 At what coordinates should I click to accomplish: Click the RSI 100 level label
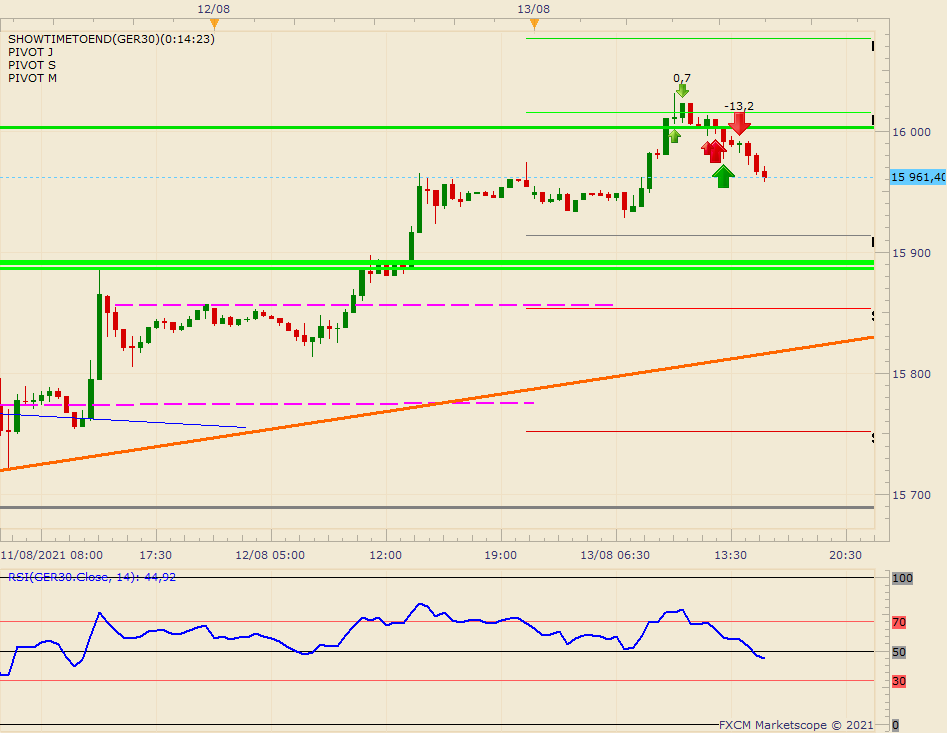click(x=902, y=578)
